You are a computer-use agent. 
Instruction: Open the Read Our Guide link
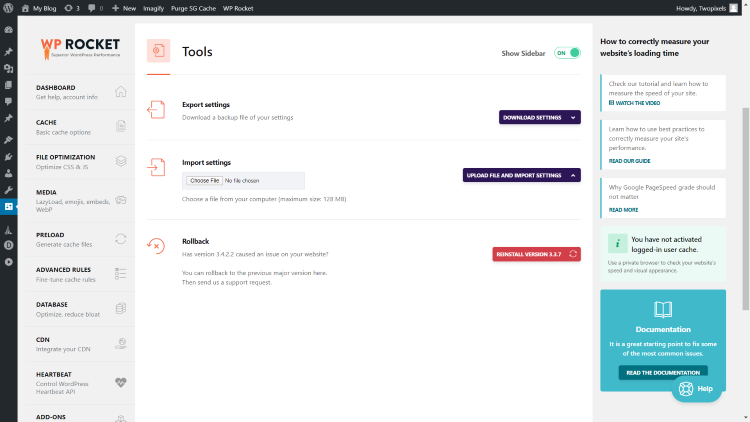629,161
